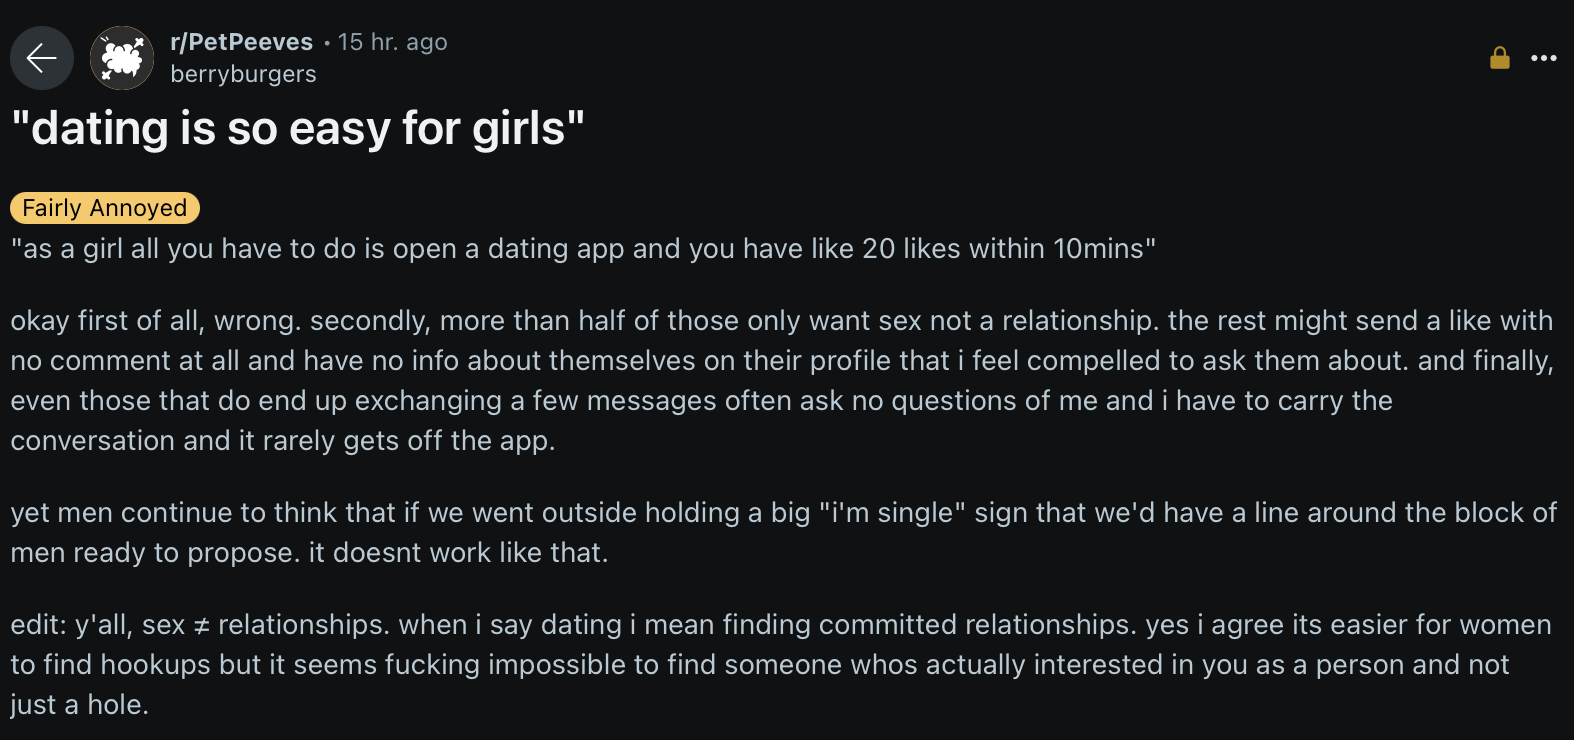
Task: Open berryburgers user profile
Action: click(243, 74)
